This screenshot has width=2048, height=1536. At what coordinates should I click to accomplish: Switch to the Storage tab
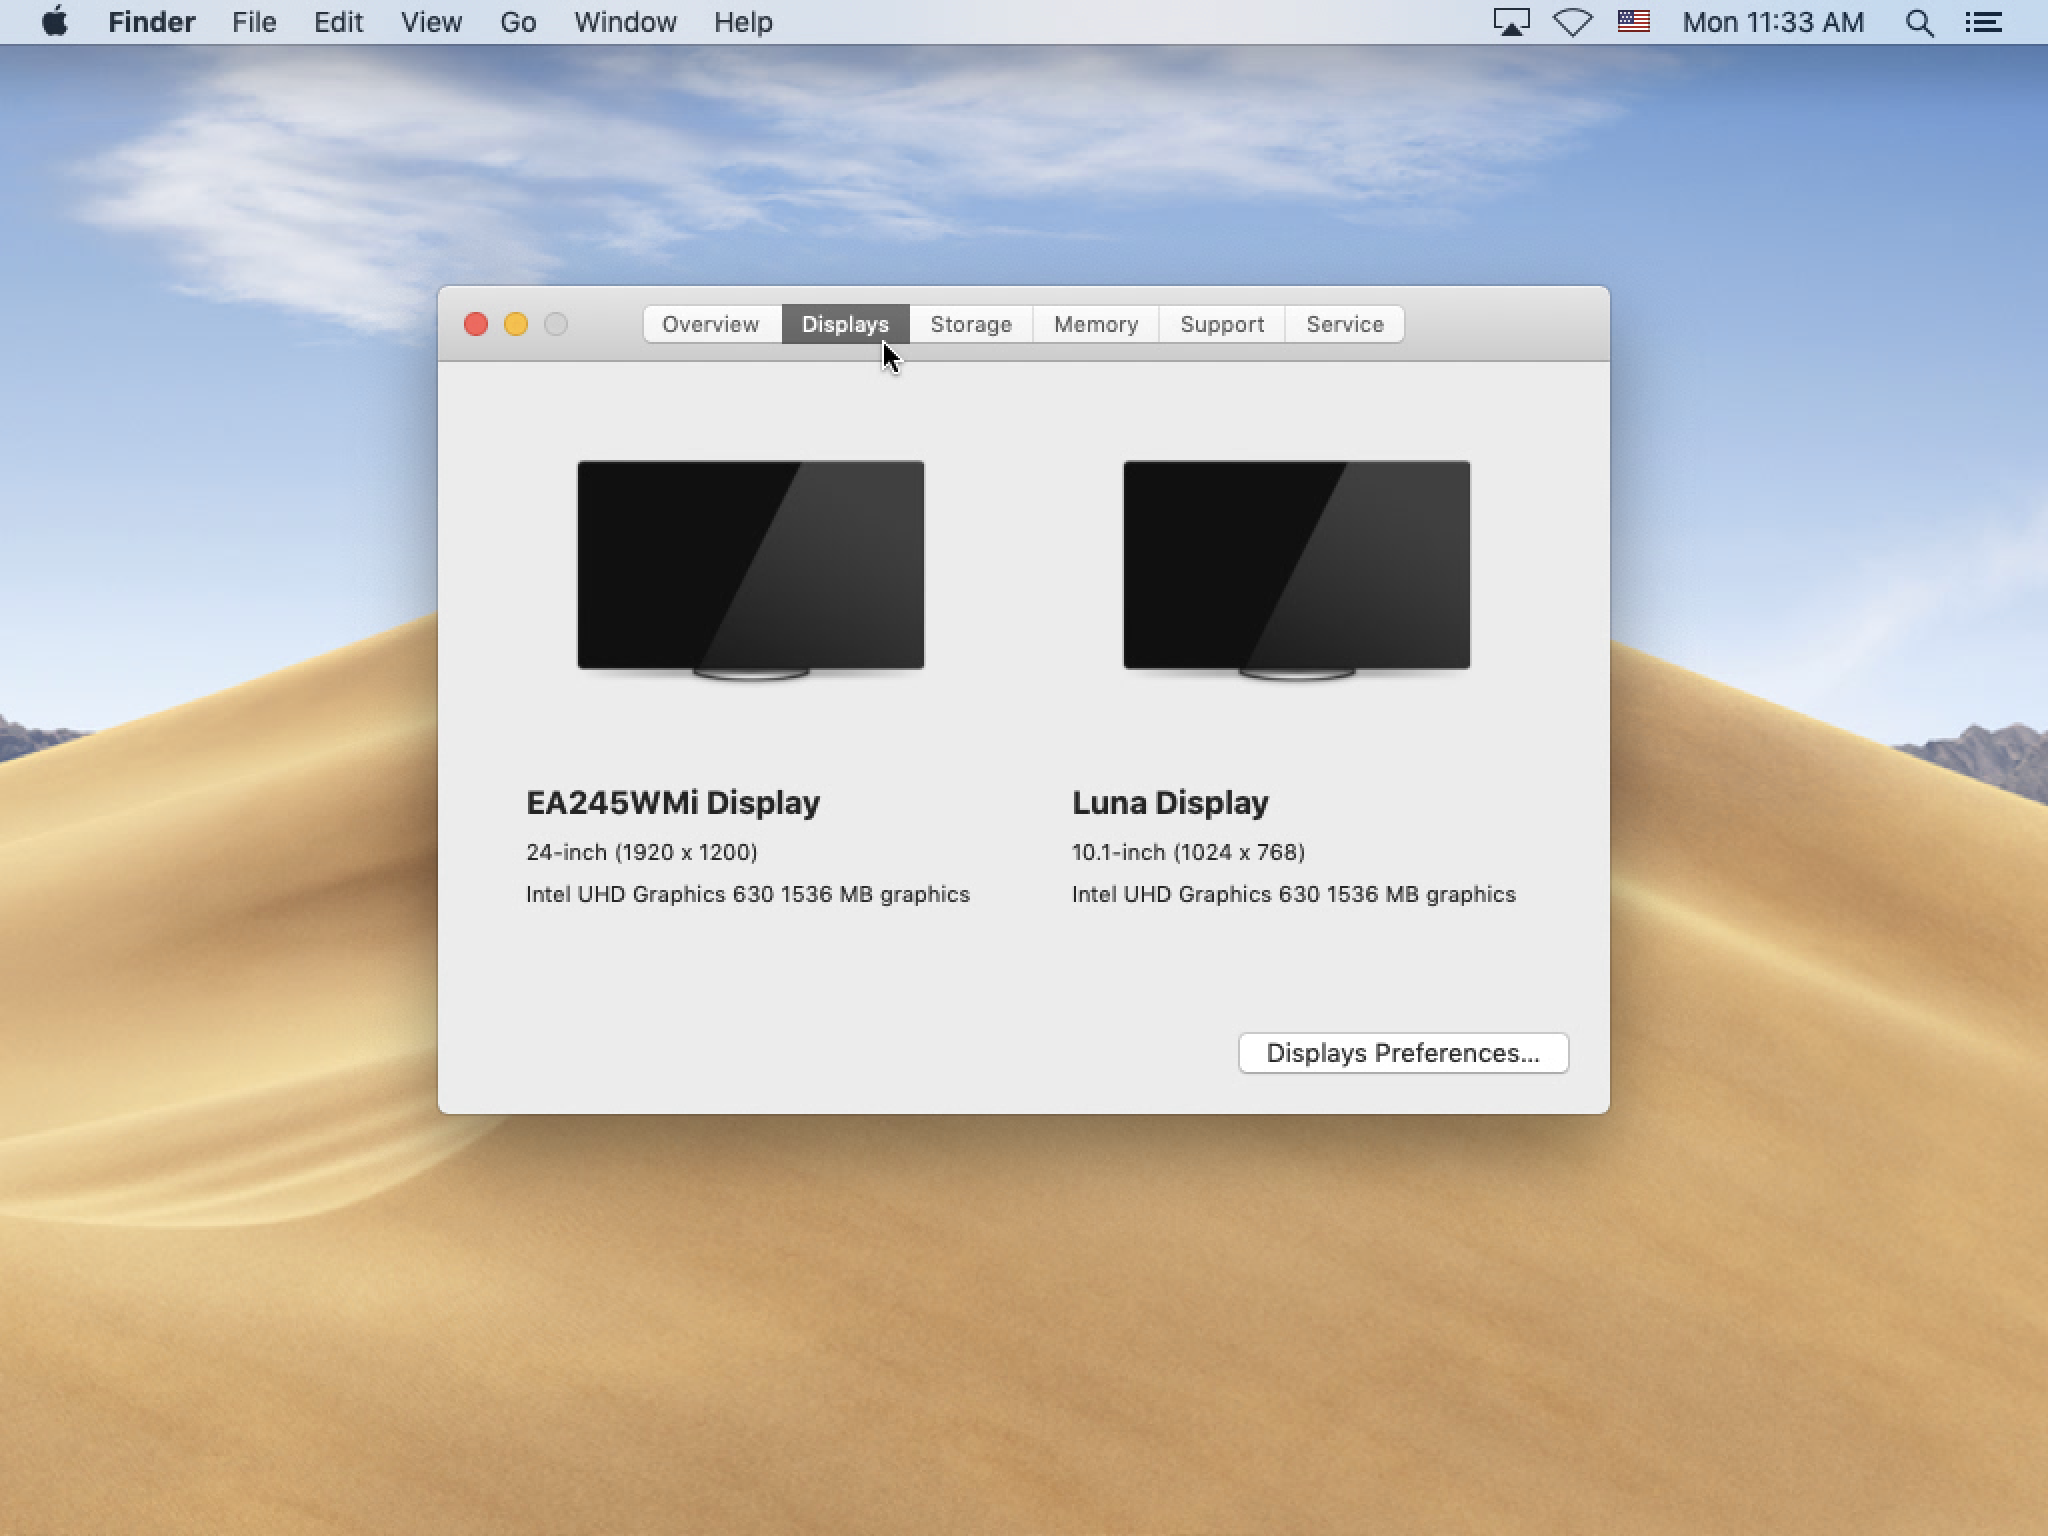pos(971,324)
